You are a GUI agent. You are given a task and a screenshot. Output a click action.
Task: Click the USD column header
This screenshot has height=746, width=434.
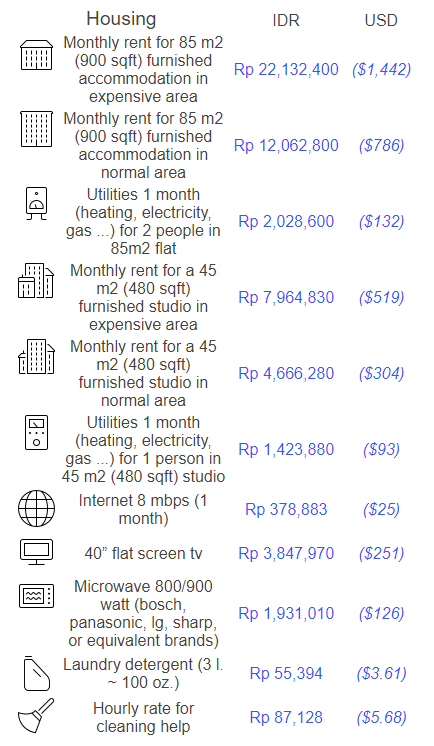(x=381, y=20)
